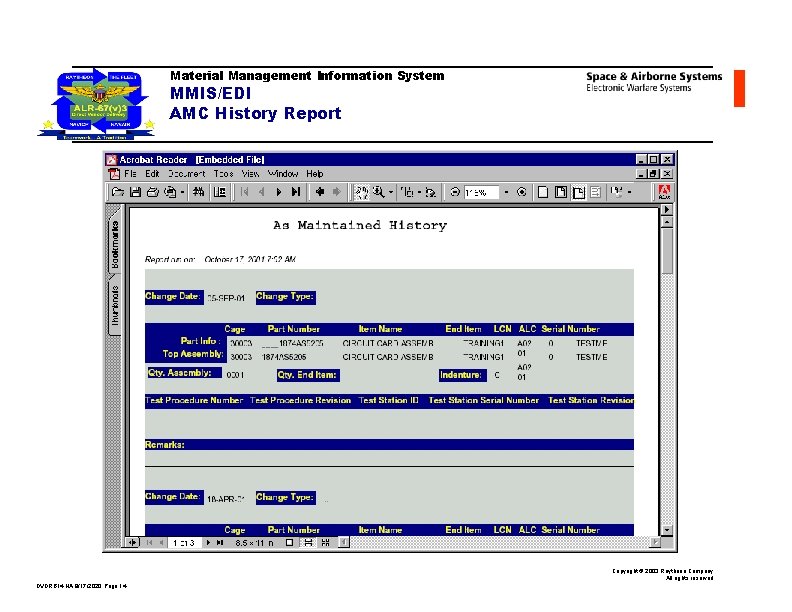
Task: Click the status bar previous page button
Action: tap(161, 543)
